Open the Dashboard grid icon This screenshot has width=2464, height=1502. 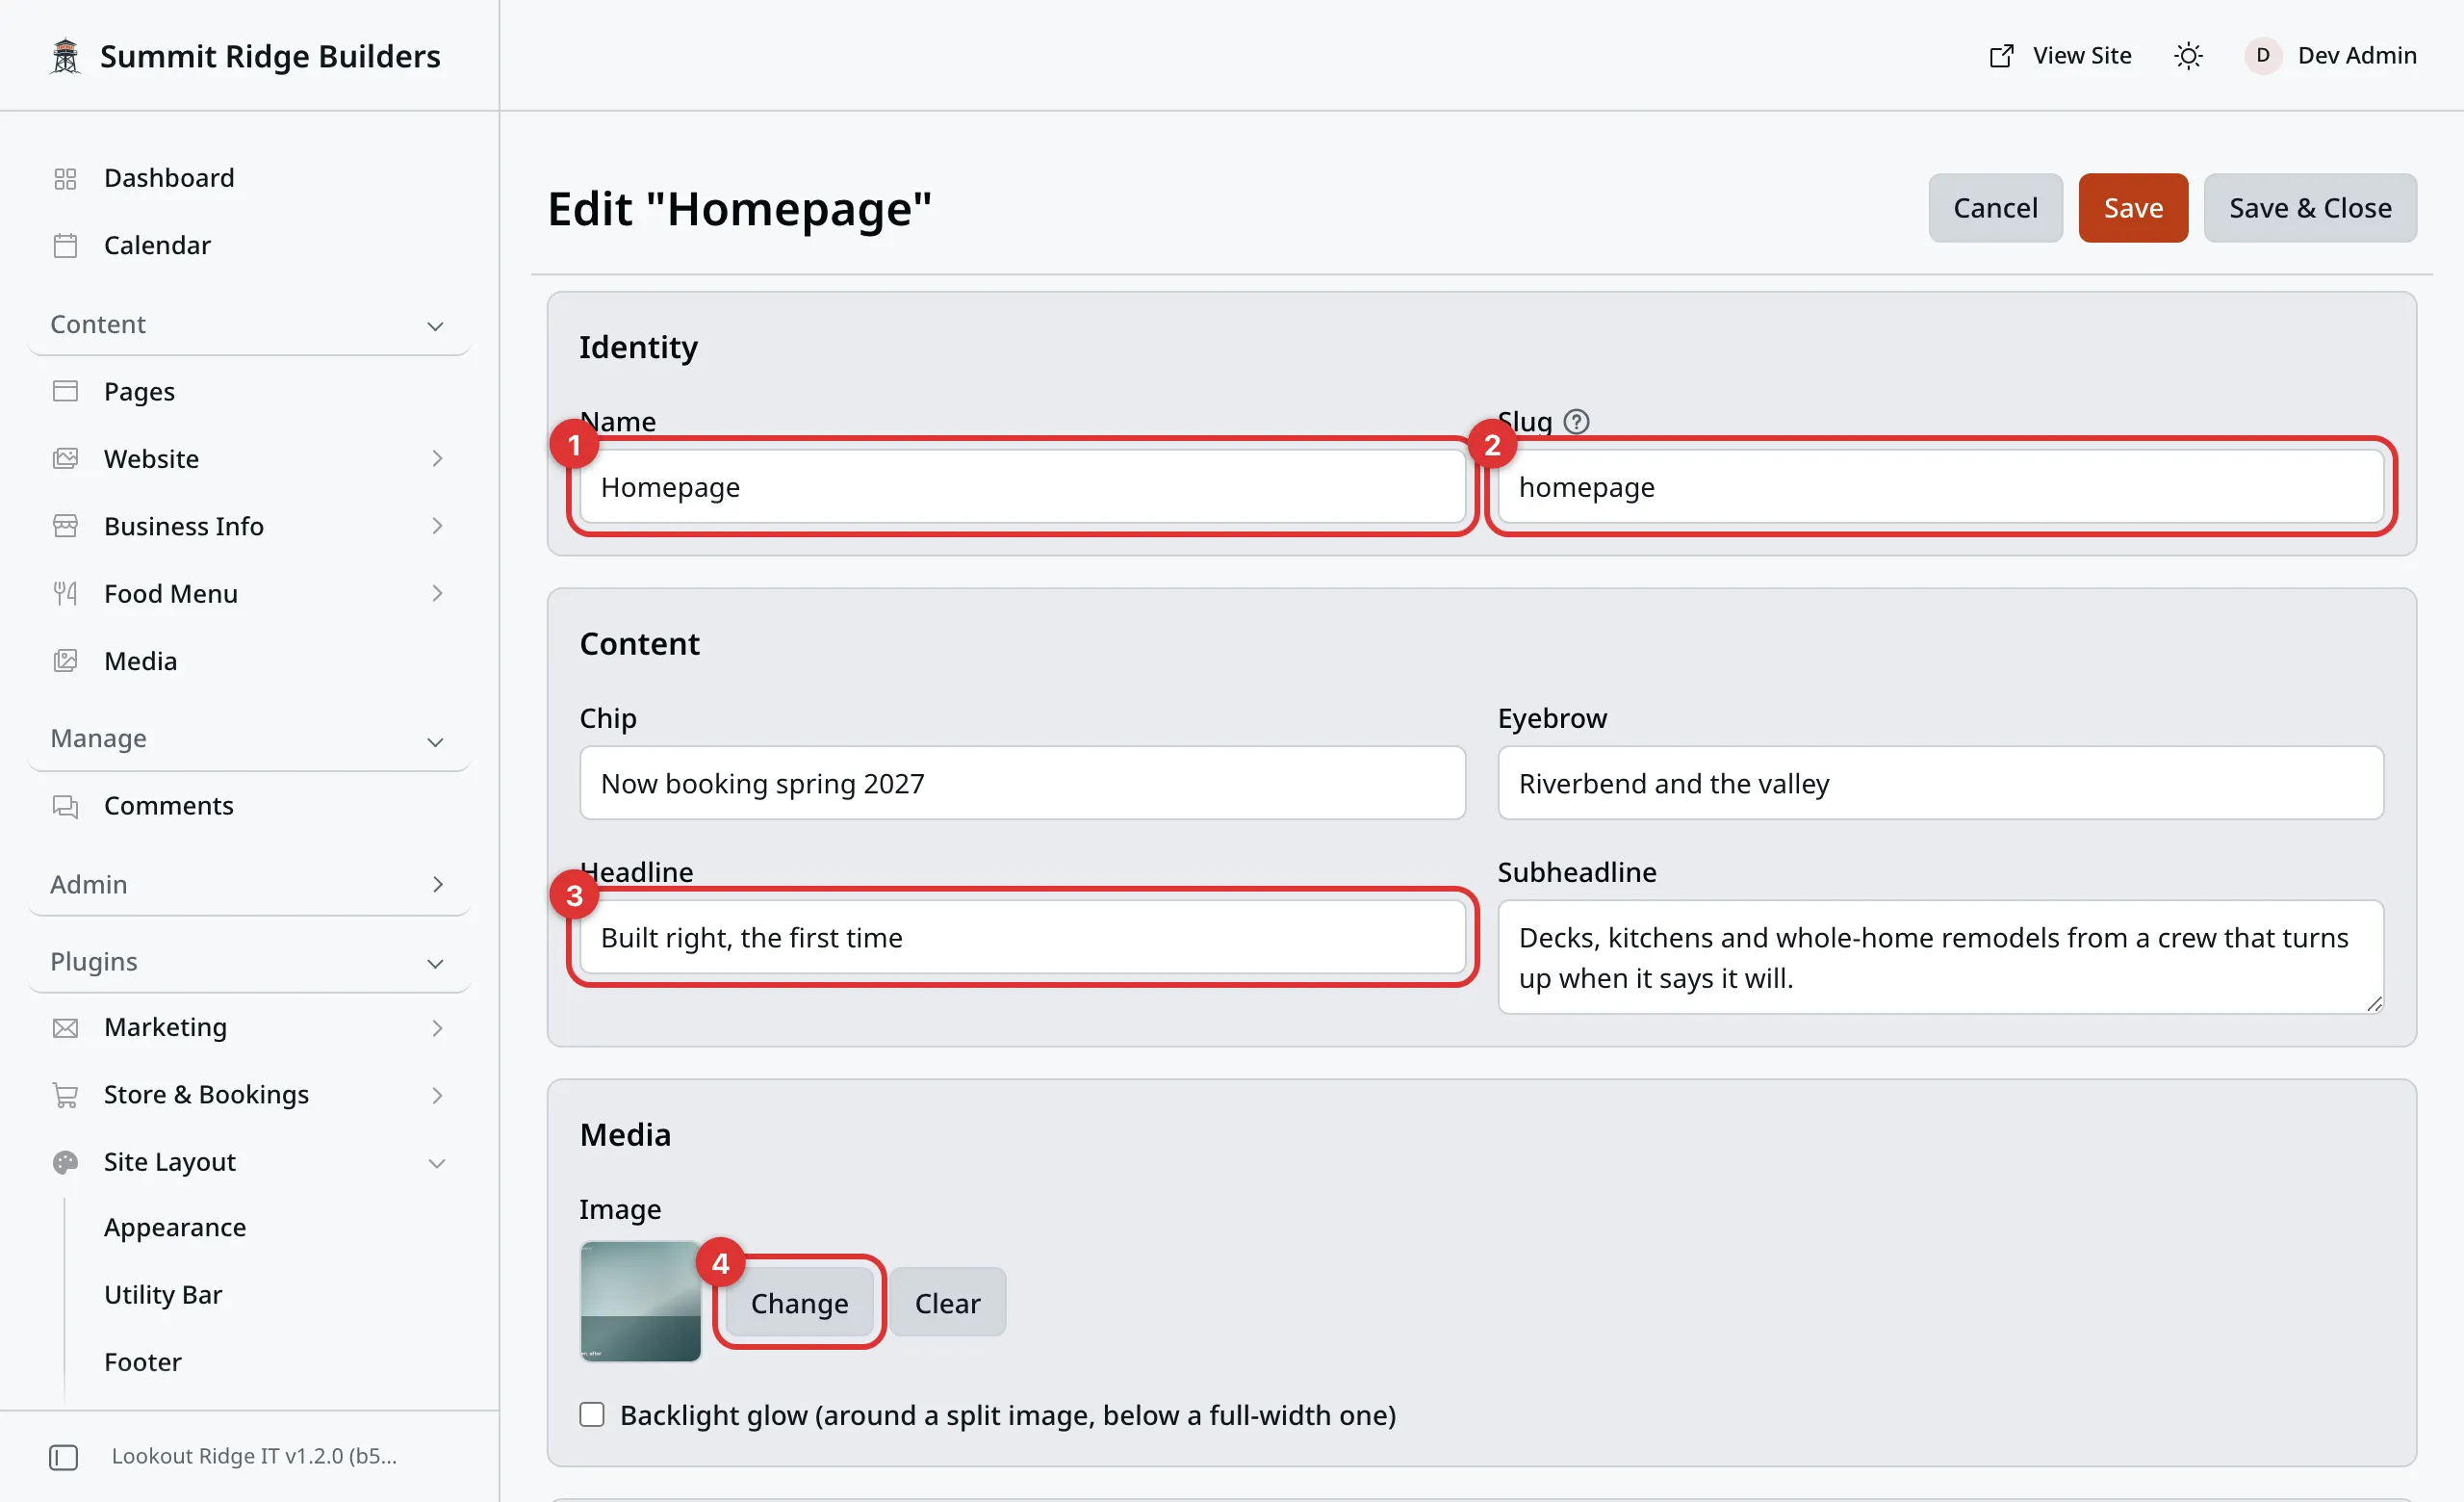pyautogui.click(x=65, y=178)
